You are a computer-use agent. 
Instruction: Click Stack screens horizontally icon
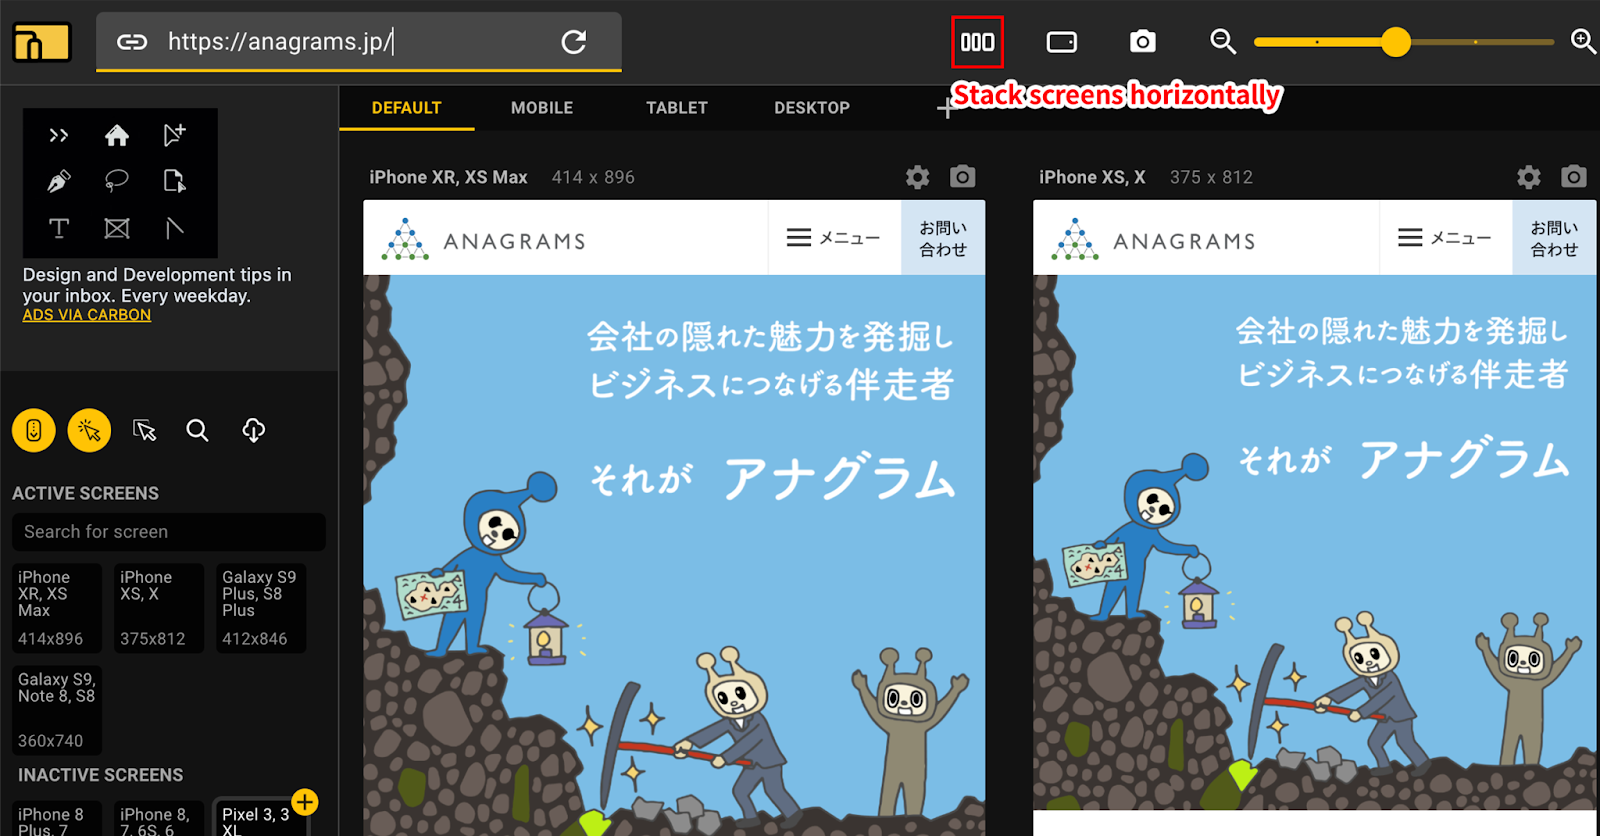[x=977, y=42]
